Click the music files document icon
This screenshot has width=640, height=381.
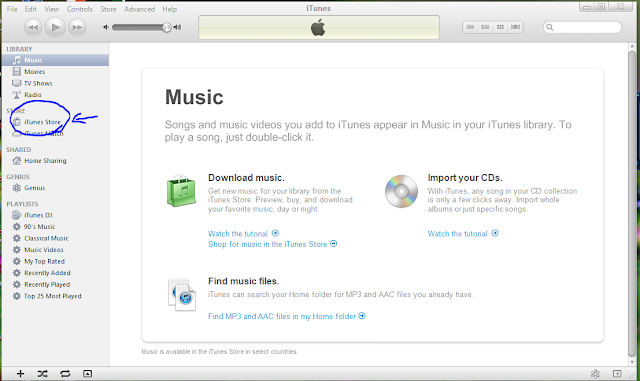182,294
